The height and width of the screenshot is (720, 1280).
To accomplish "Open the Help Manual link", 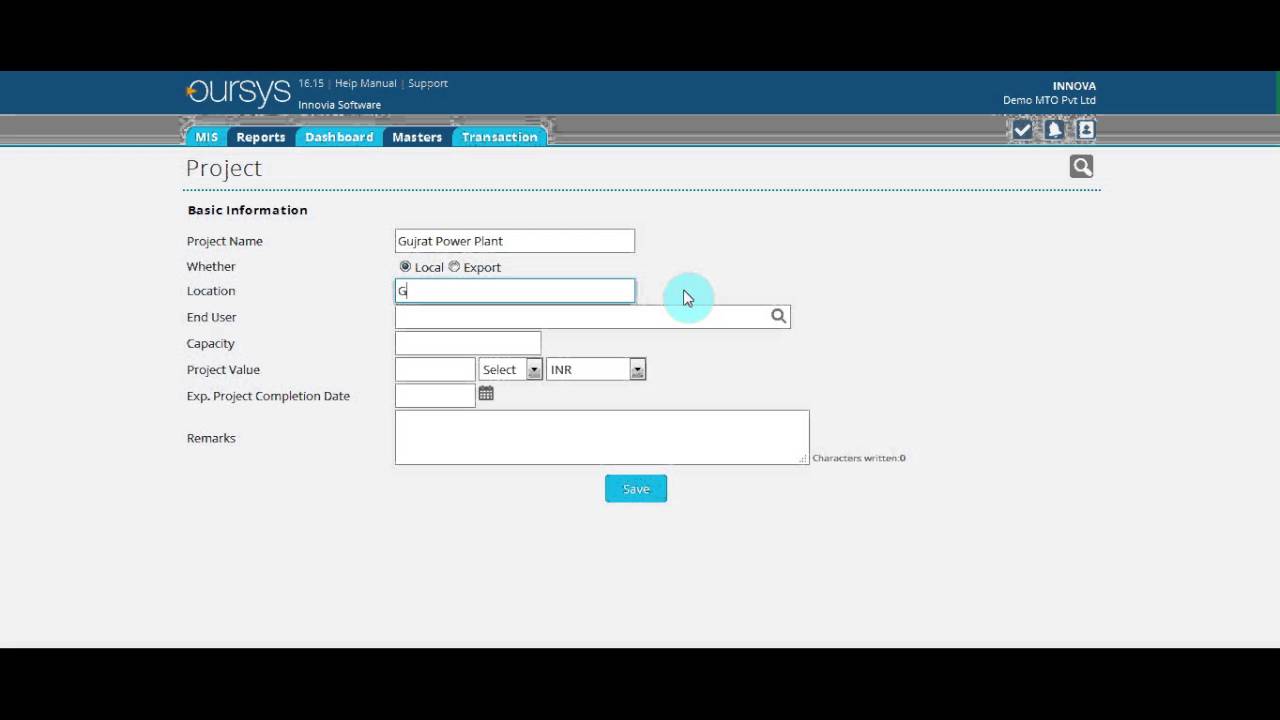I will coord(366,83).
